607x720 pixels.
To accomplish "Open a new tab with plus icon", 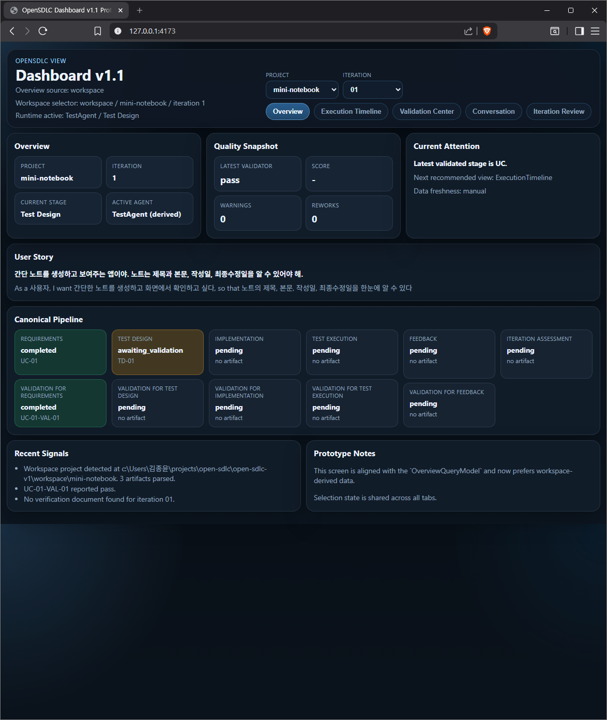I will 140,10.
